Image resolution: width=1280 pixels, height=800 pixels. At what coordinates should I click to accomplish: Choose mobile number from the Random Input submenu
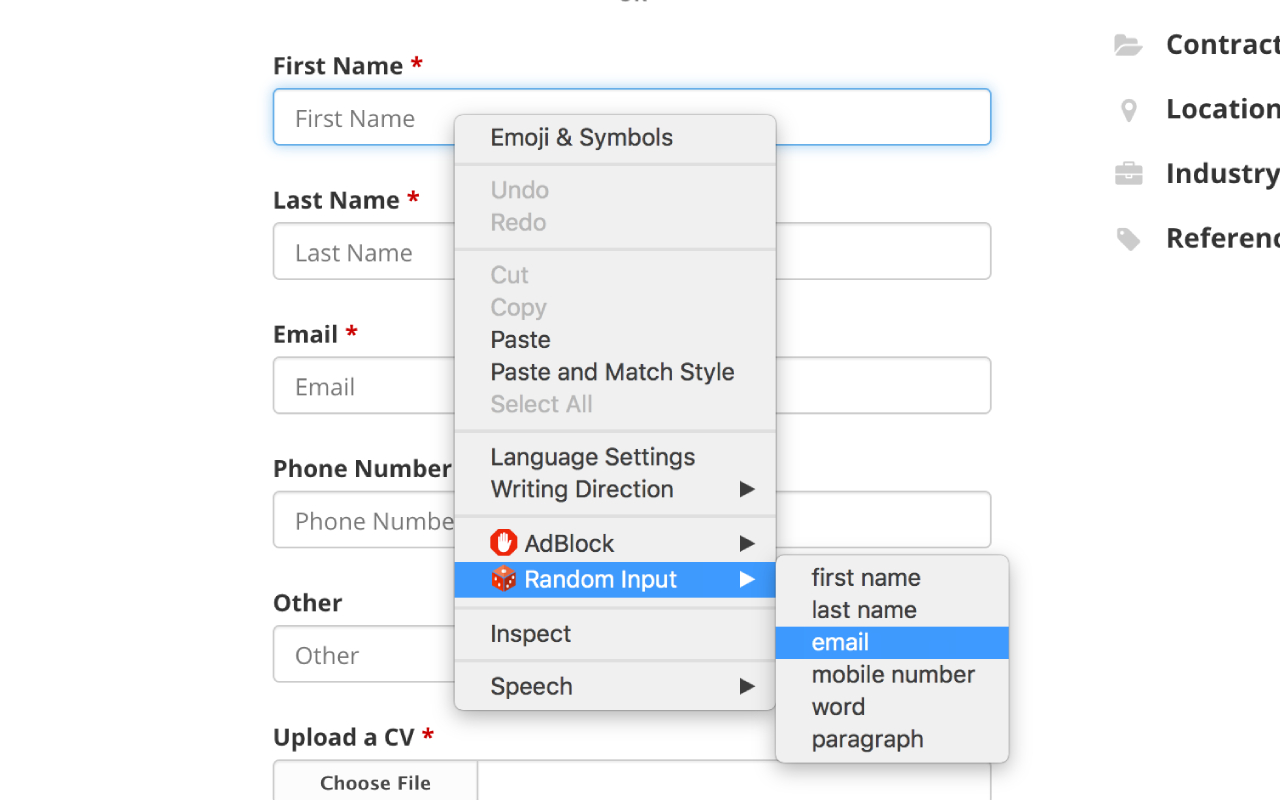[x=892, y=674]
